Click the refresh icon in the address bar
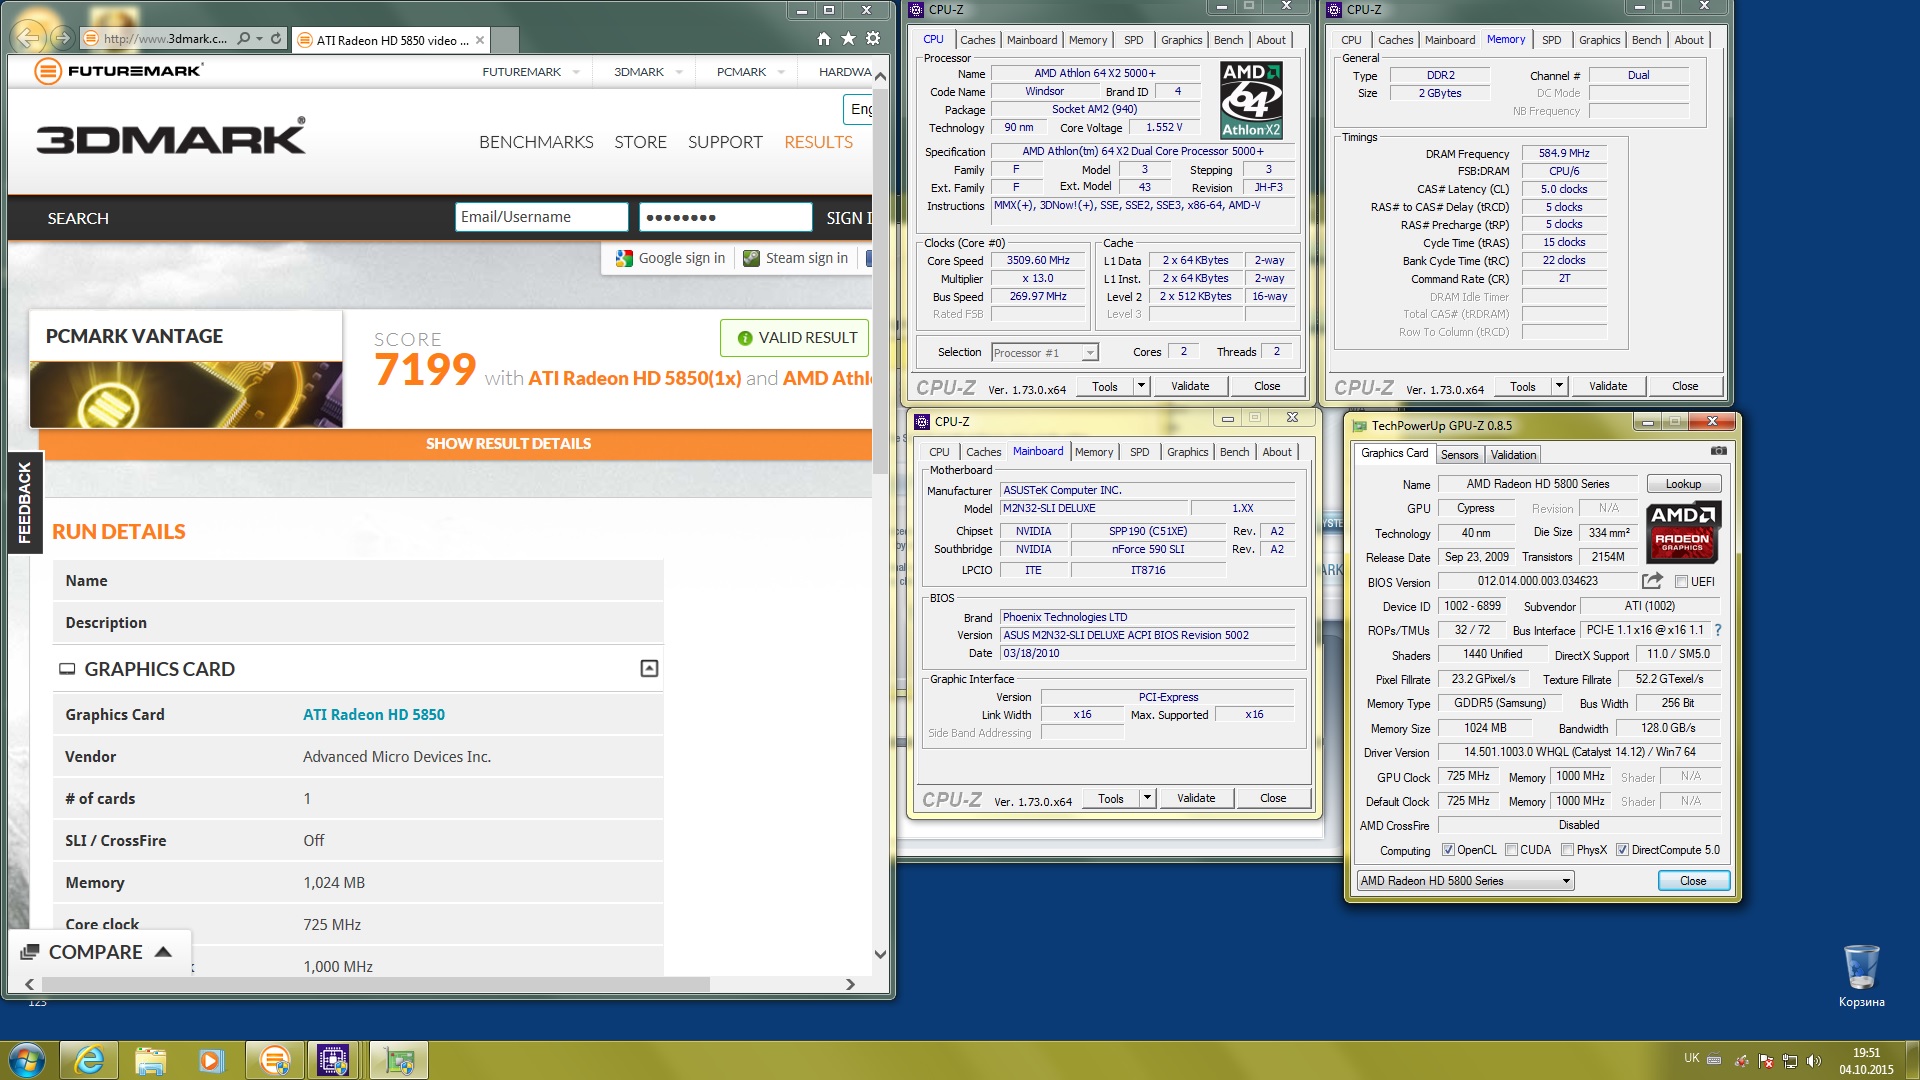 point(276,39)
